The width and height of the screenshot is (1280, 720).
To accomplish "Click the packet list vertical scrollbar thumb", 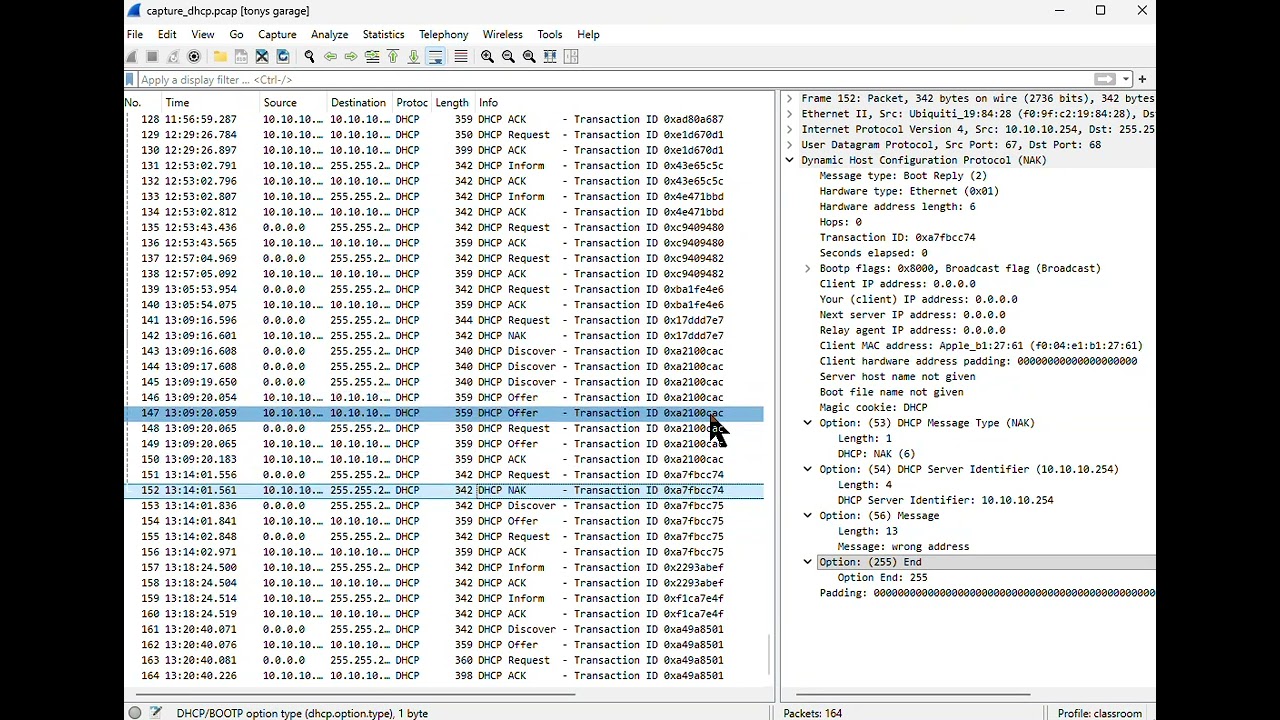I will [769, 655].
